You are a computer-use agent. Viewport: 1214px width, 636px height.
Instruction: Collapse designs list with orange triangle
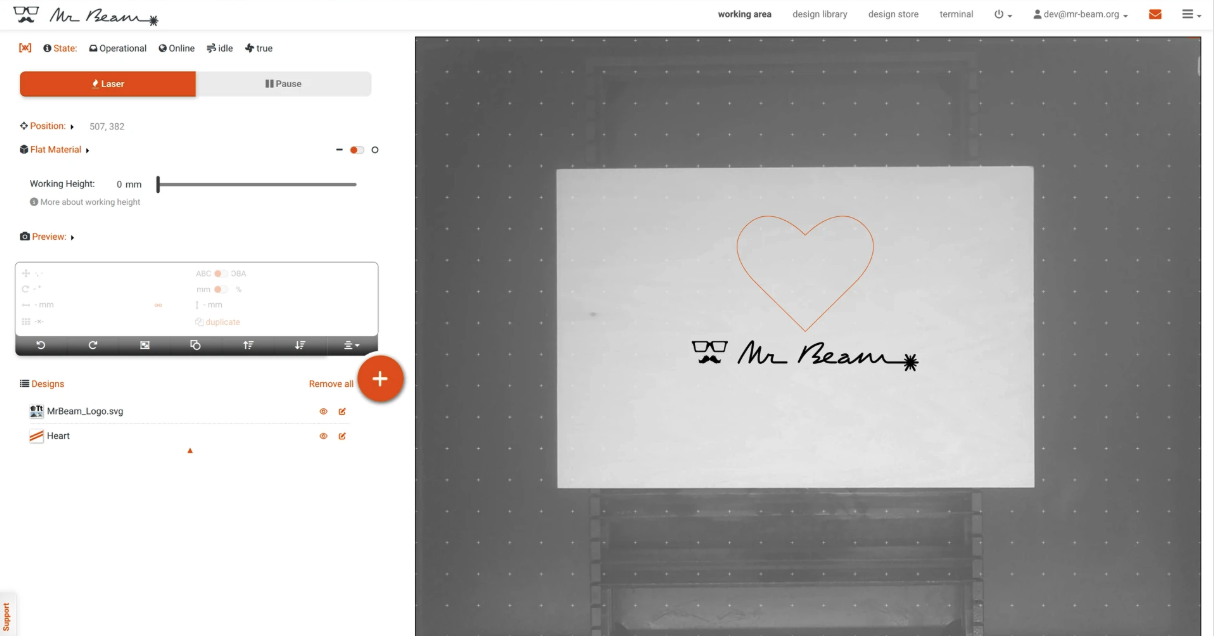[x=190, y=451]
